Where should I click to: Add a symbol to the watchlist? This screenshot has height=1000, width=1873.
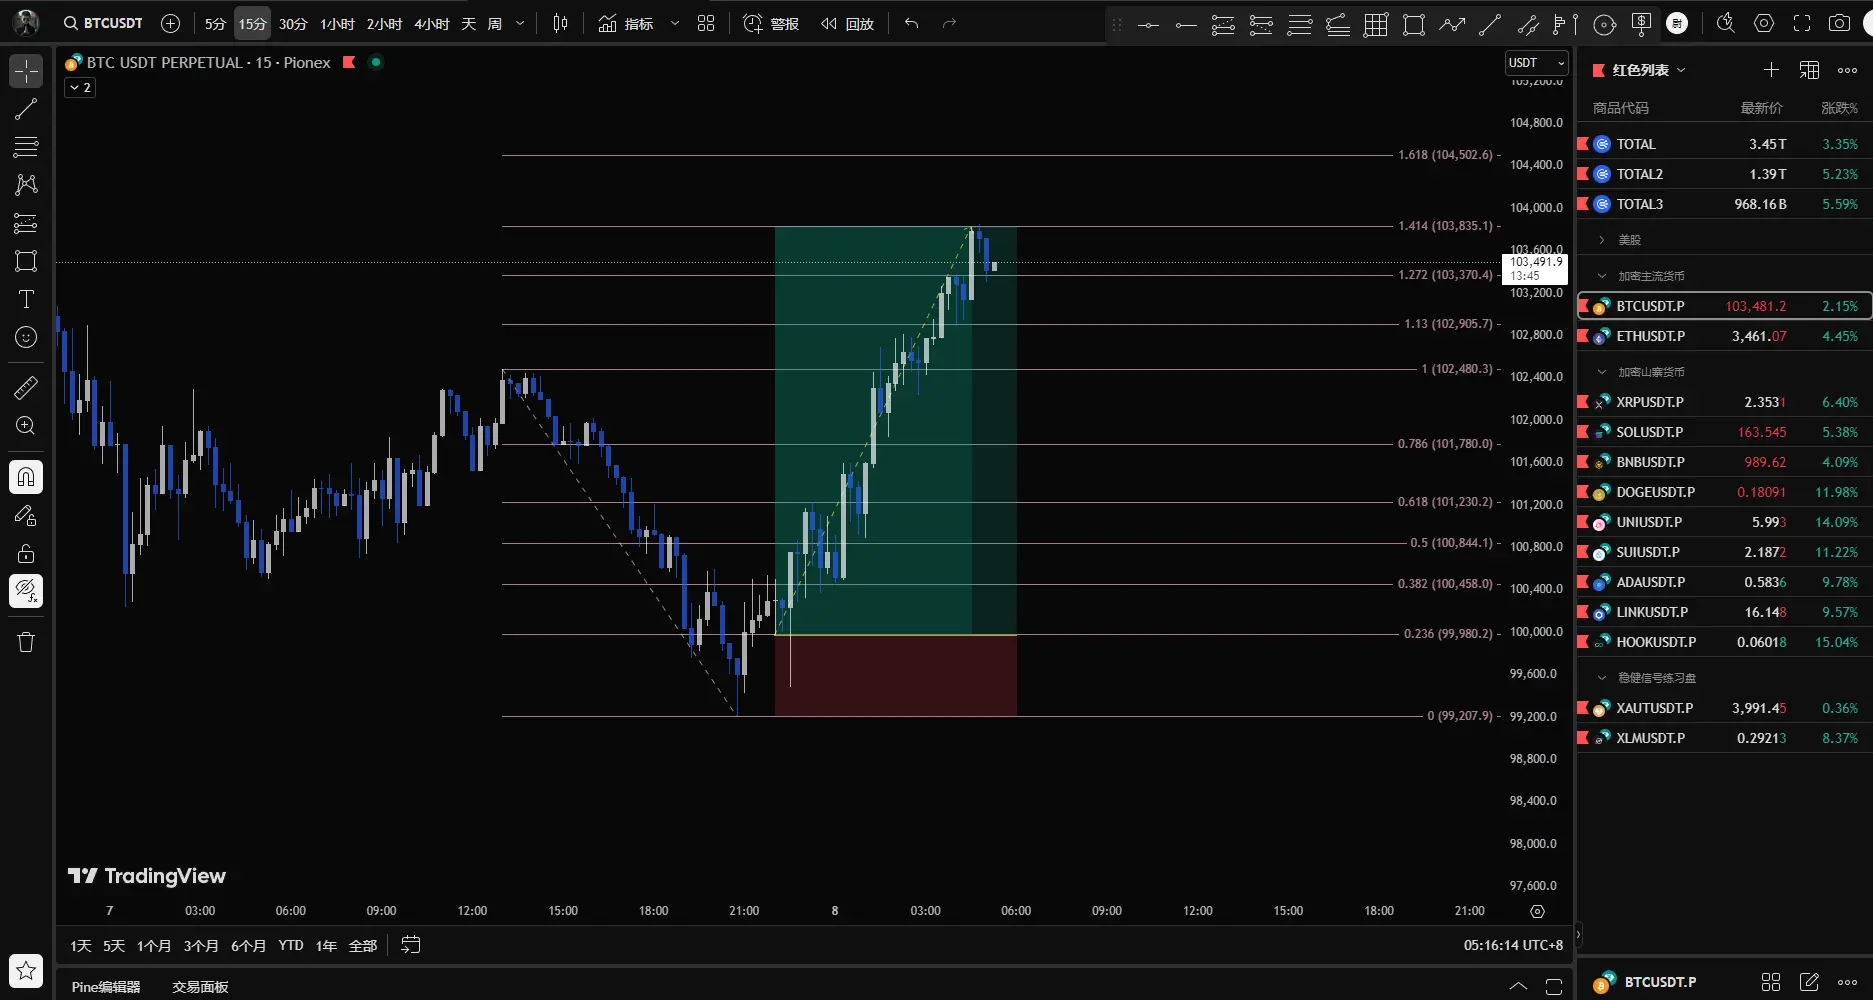[1771, 70]
